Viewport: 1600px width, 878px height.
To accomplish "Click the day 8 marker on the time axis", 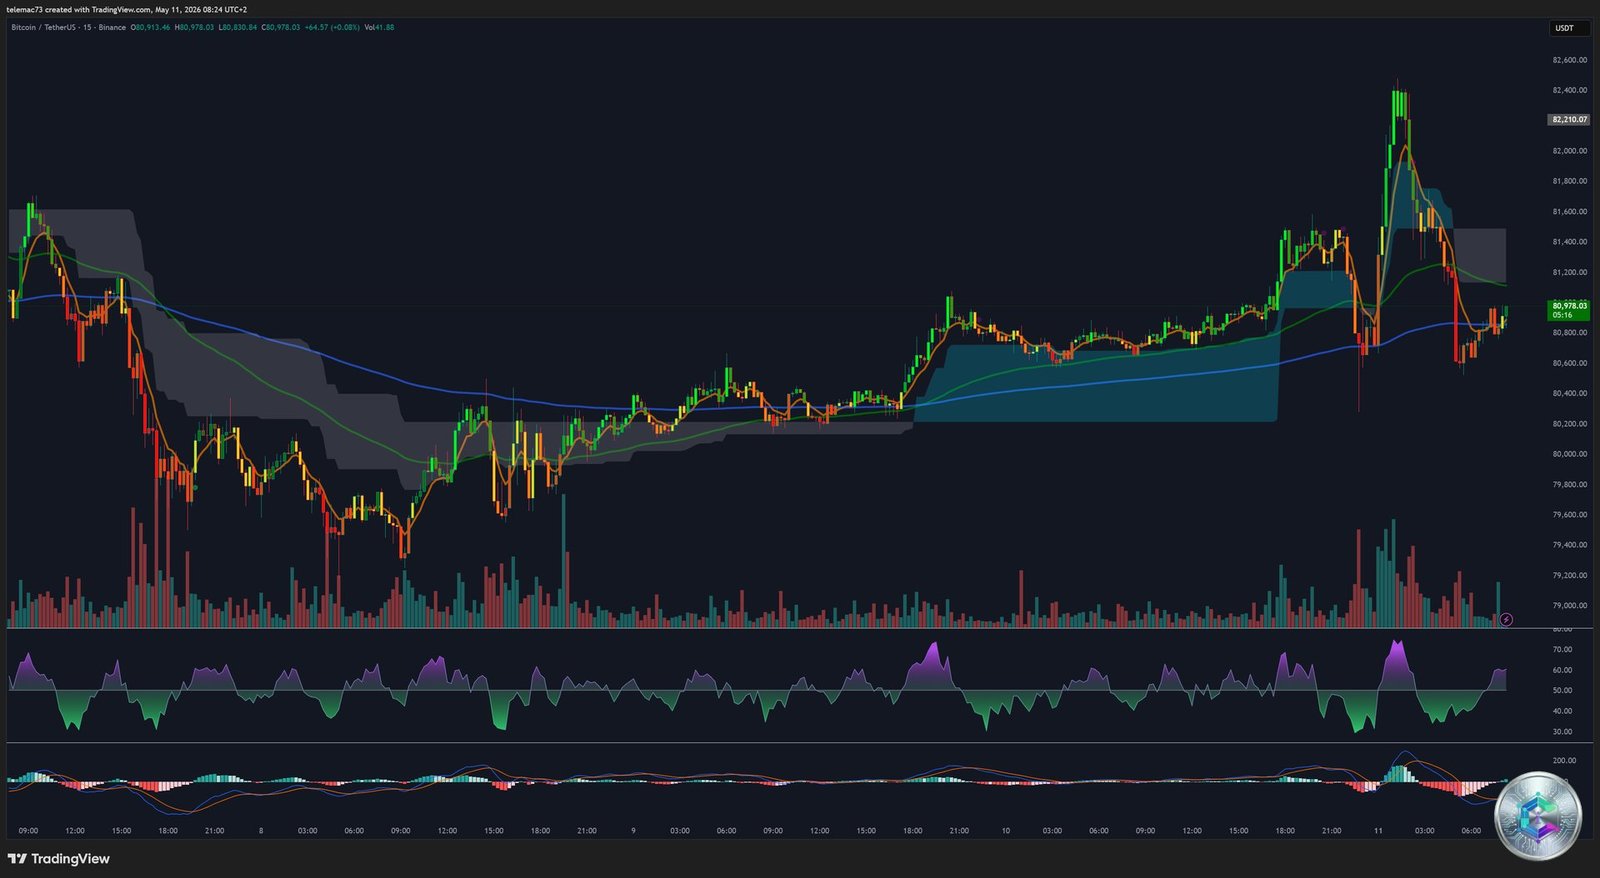I will point(261,831).
